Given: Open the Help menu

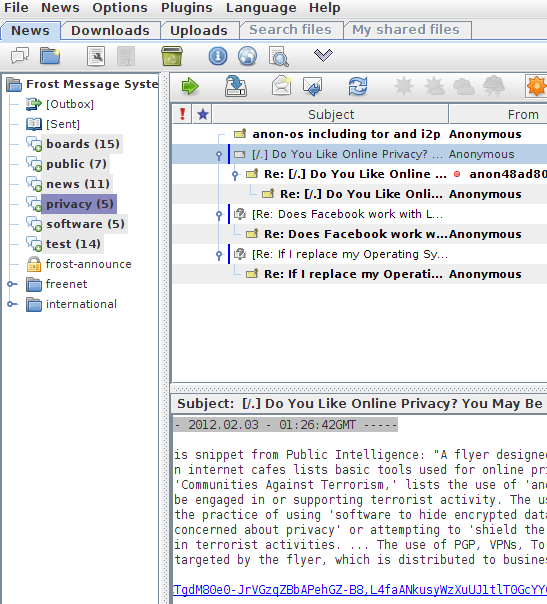Looking at the screenshot, I should pyautogui.click(x=324, y=8).
